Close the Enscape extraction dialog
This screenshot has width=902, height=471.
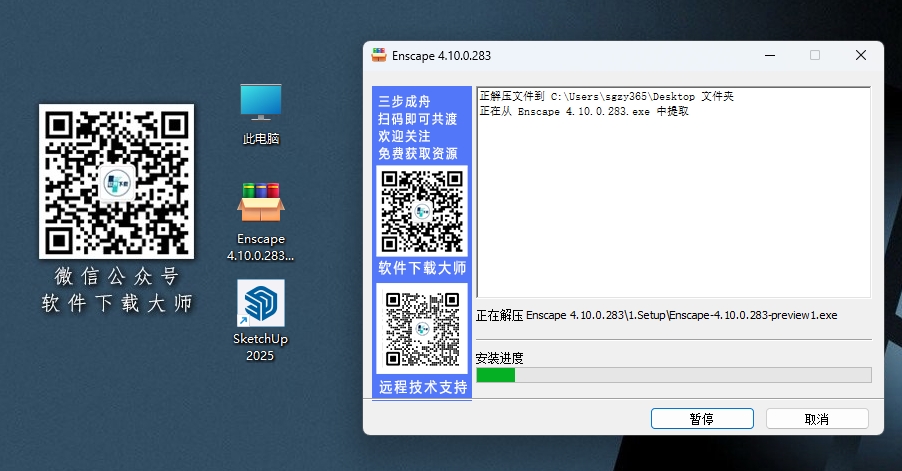click(x=861, y=55)
